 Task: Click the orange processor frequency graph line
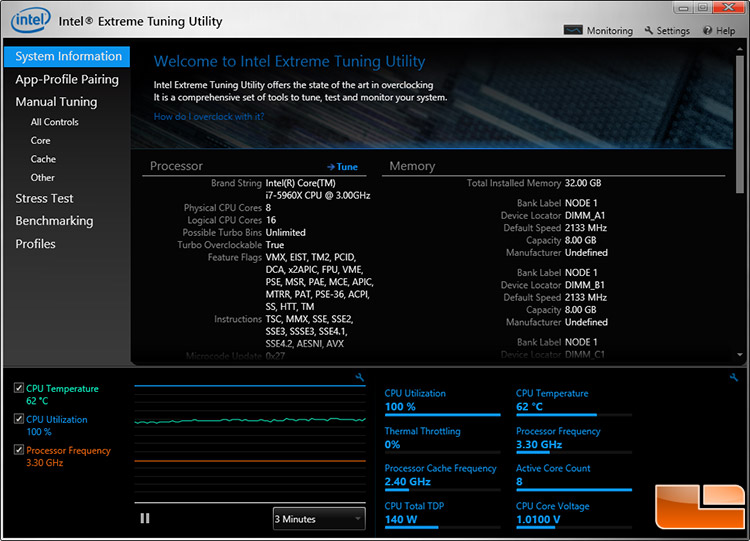click(250, 461)
